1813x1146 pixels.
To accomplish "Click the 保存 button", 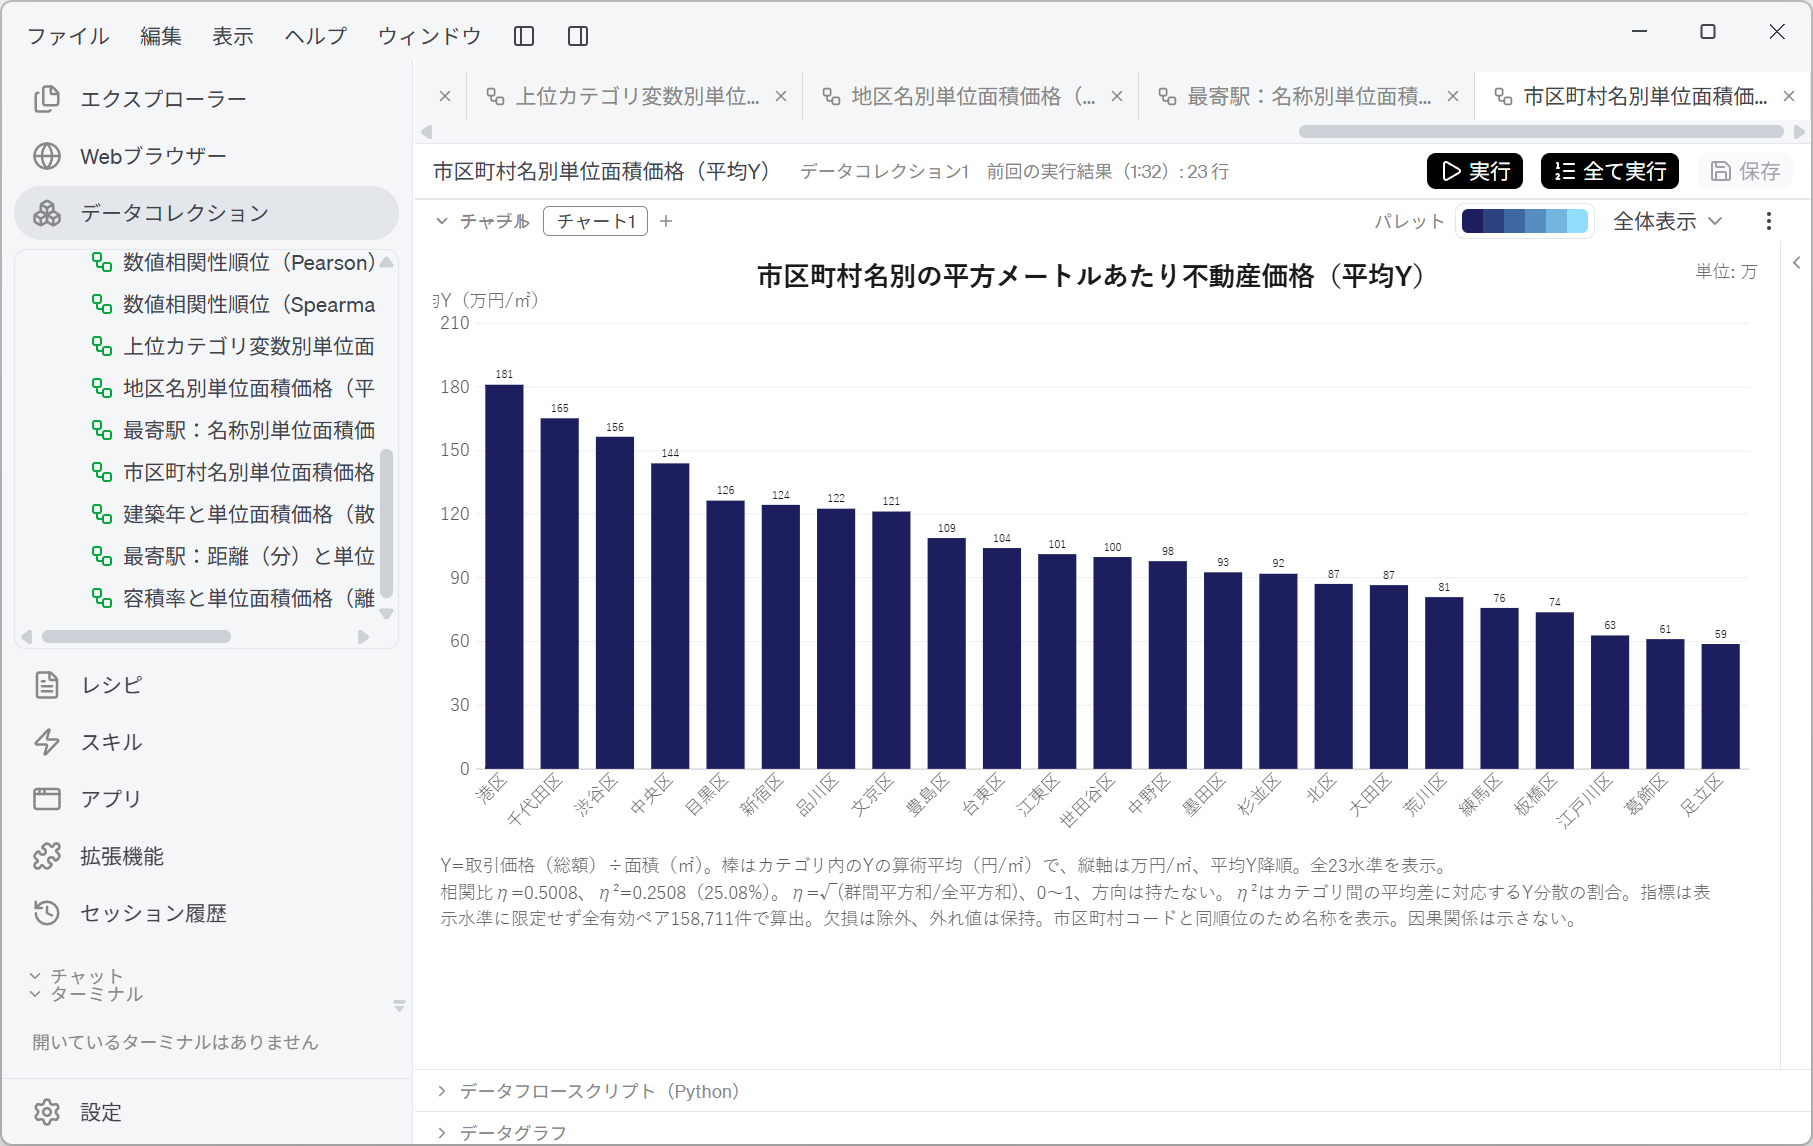I will pos(1745,171).
